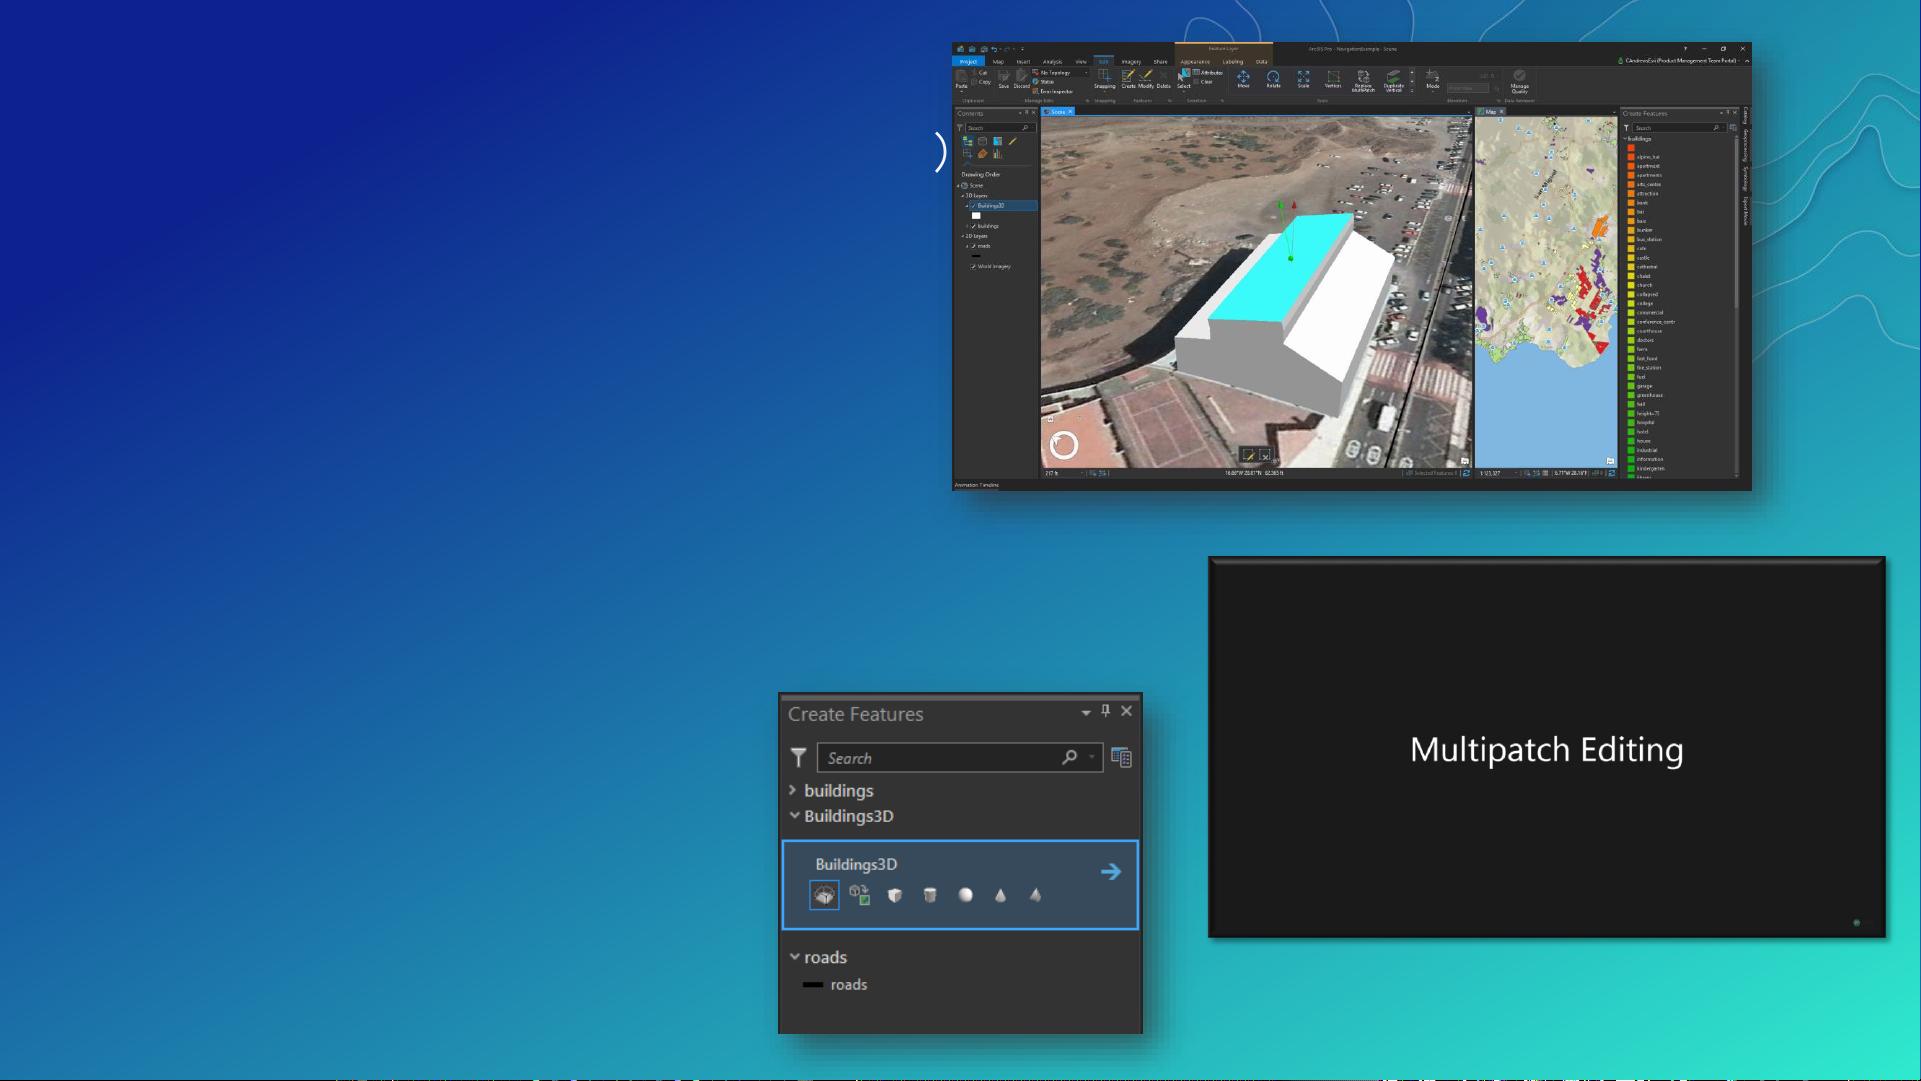
Task: Select the black roads template swatch
Action: [813, 985]
